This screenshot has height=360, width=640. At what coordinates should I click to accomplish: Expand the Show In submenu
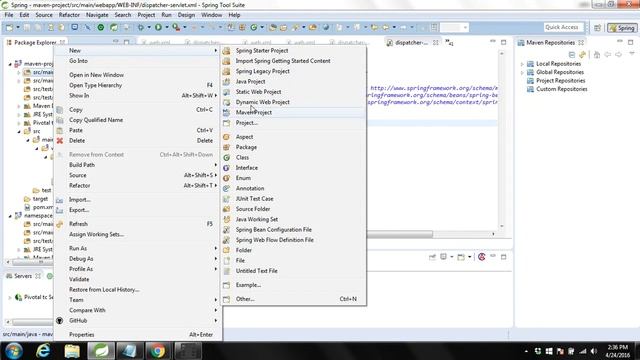(x=138, y=96)
